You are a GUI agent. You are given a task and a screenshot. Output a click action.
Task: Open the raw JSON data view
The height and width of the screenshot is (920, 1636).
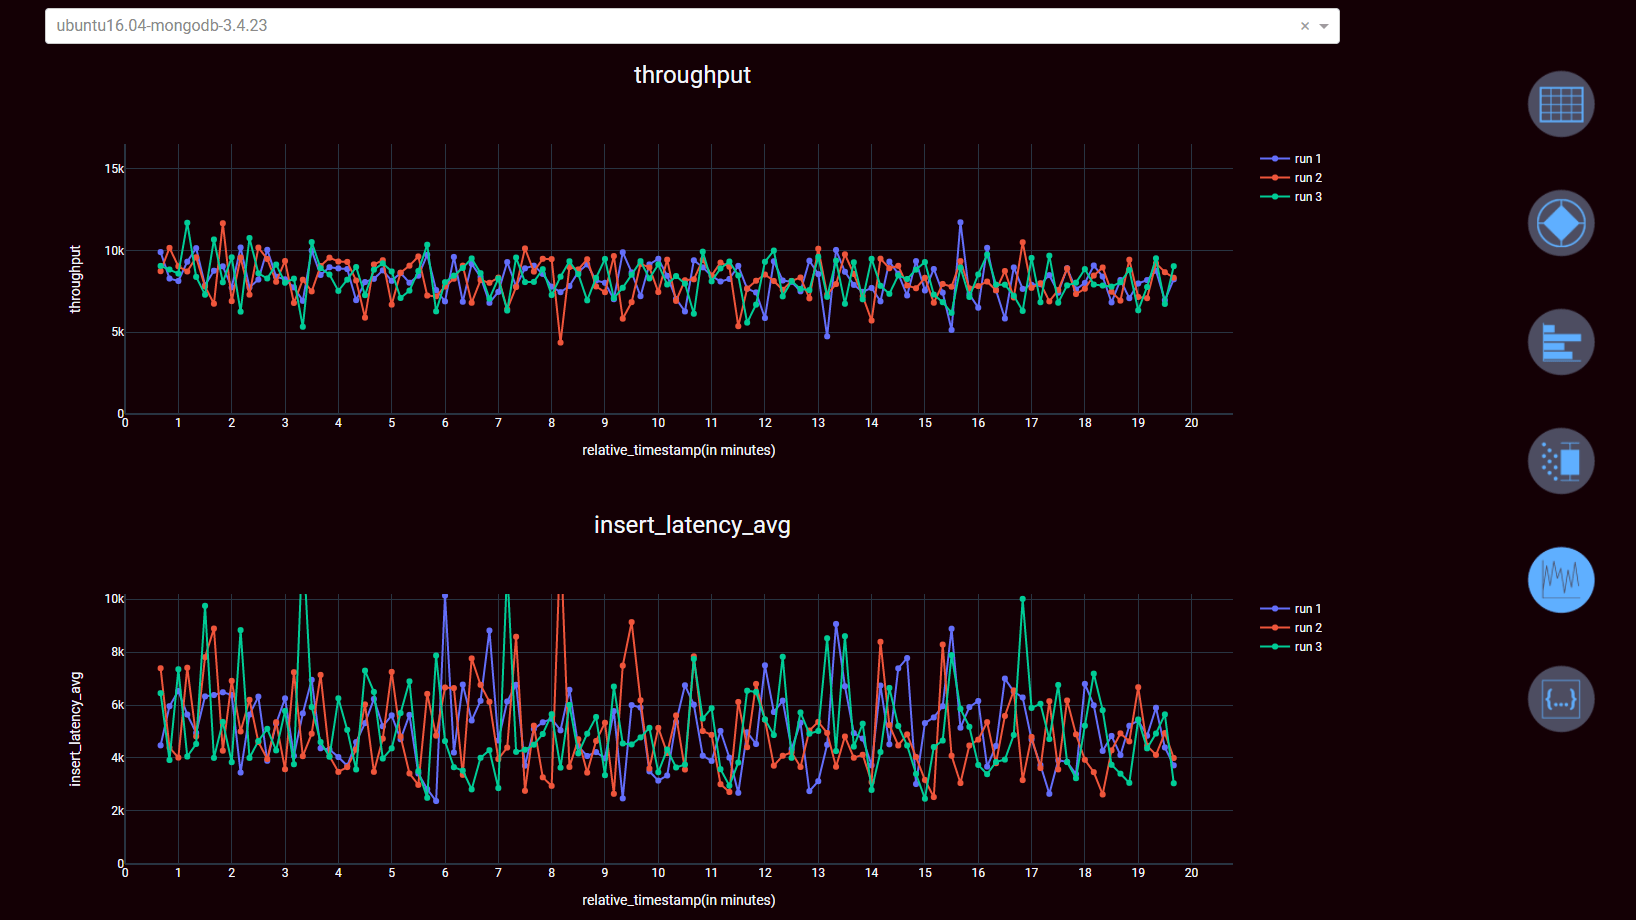tap(1560, 698)
